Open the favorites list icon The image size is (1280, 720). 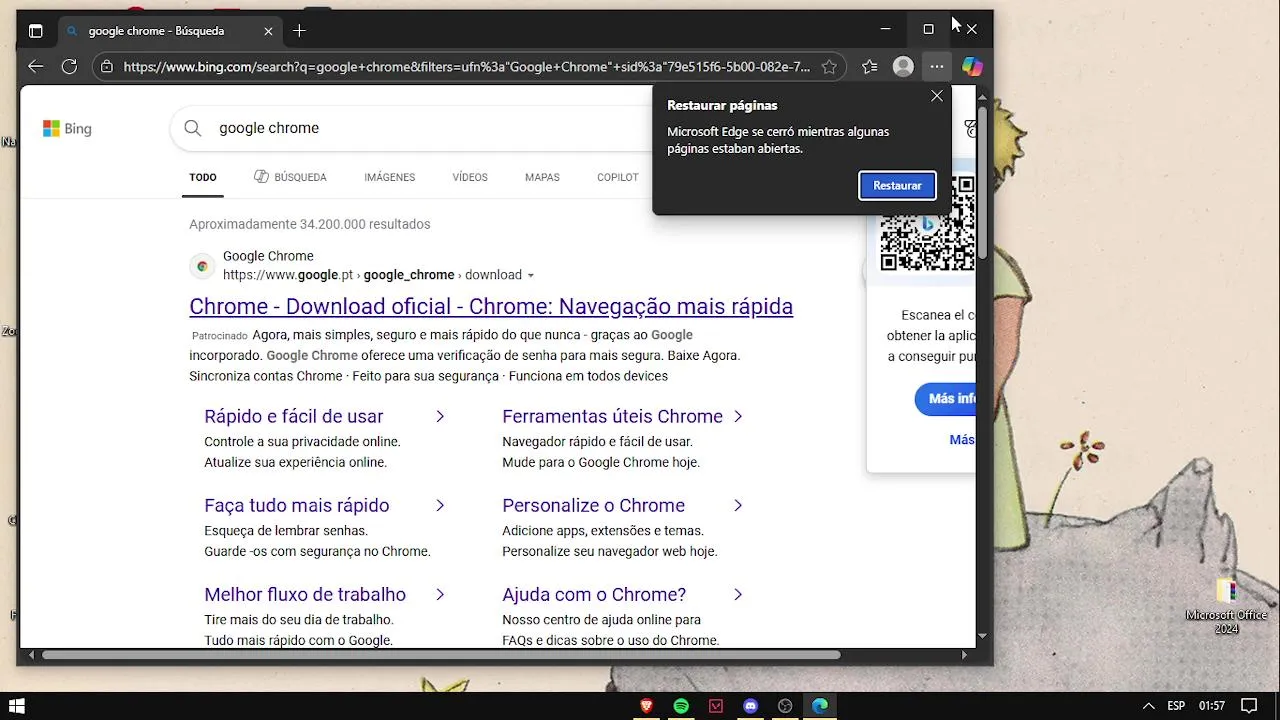click(x=869, y=67)
